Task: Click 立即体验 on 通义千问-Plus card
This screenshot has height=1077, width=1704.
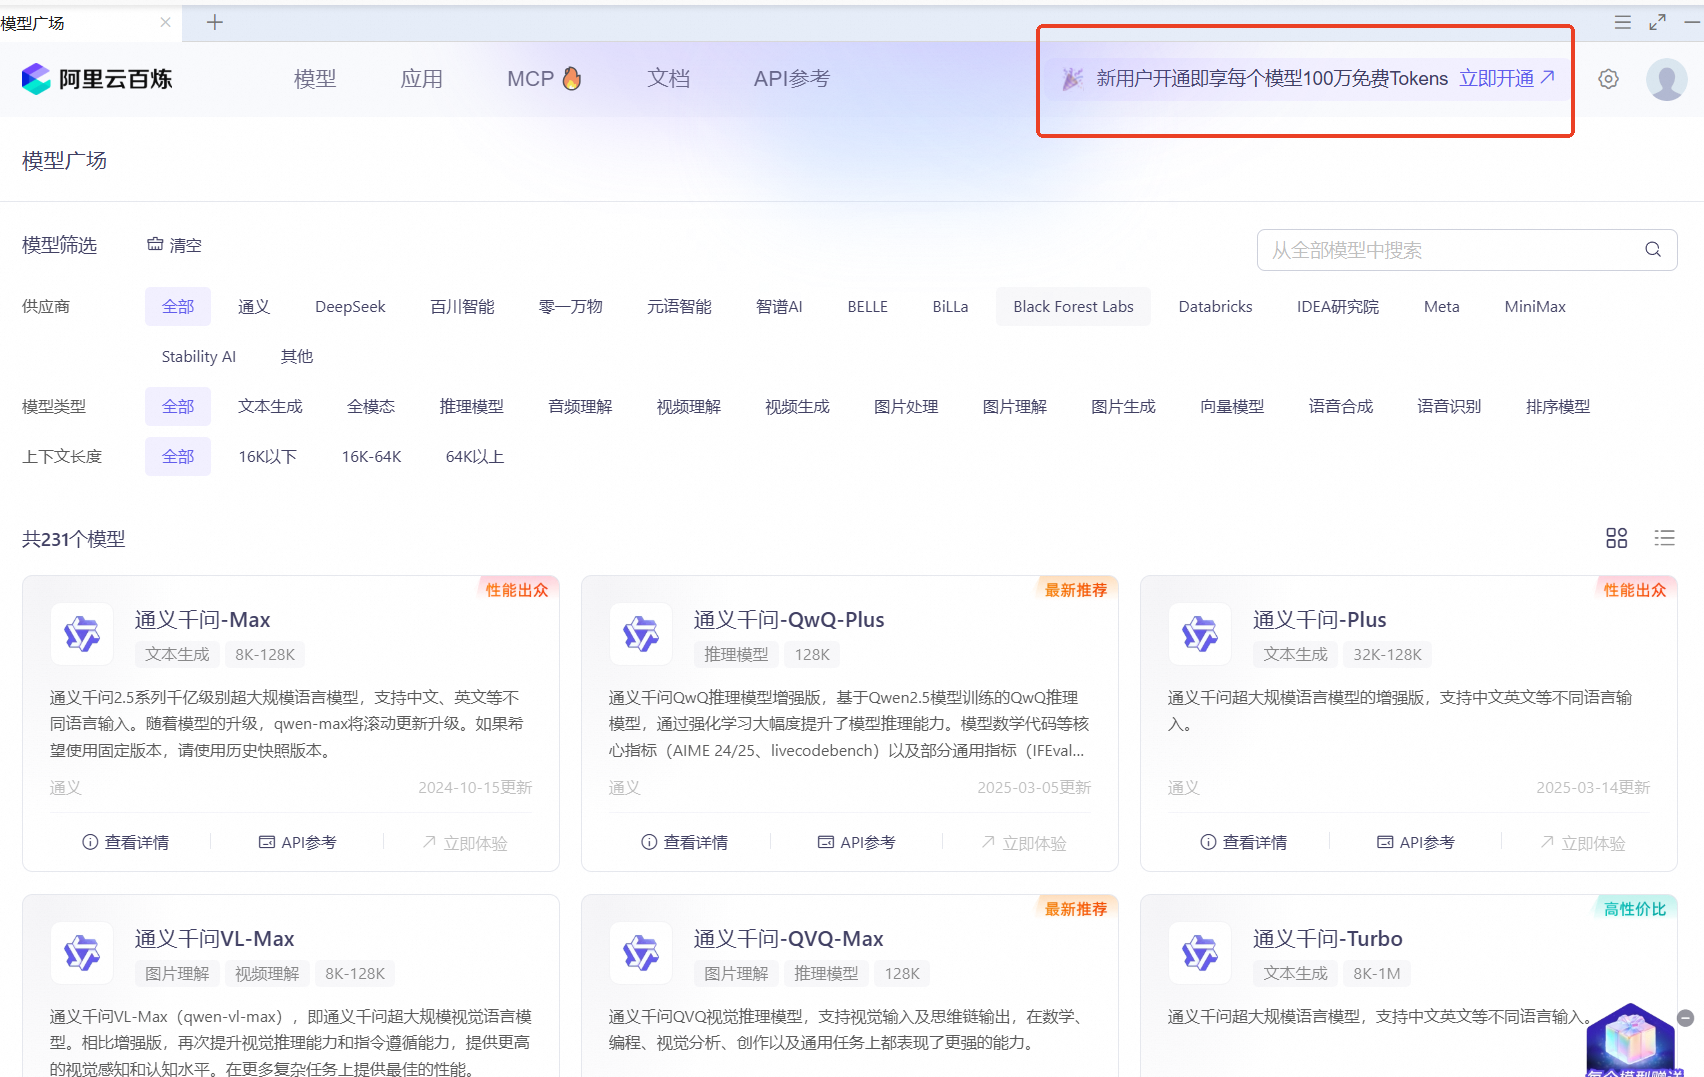Action: [1583, 842]
